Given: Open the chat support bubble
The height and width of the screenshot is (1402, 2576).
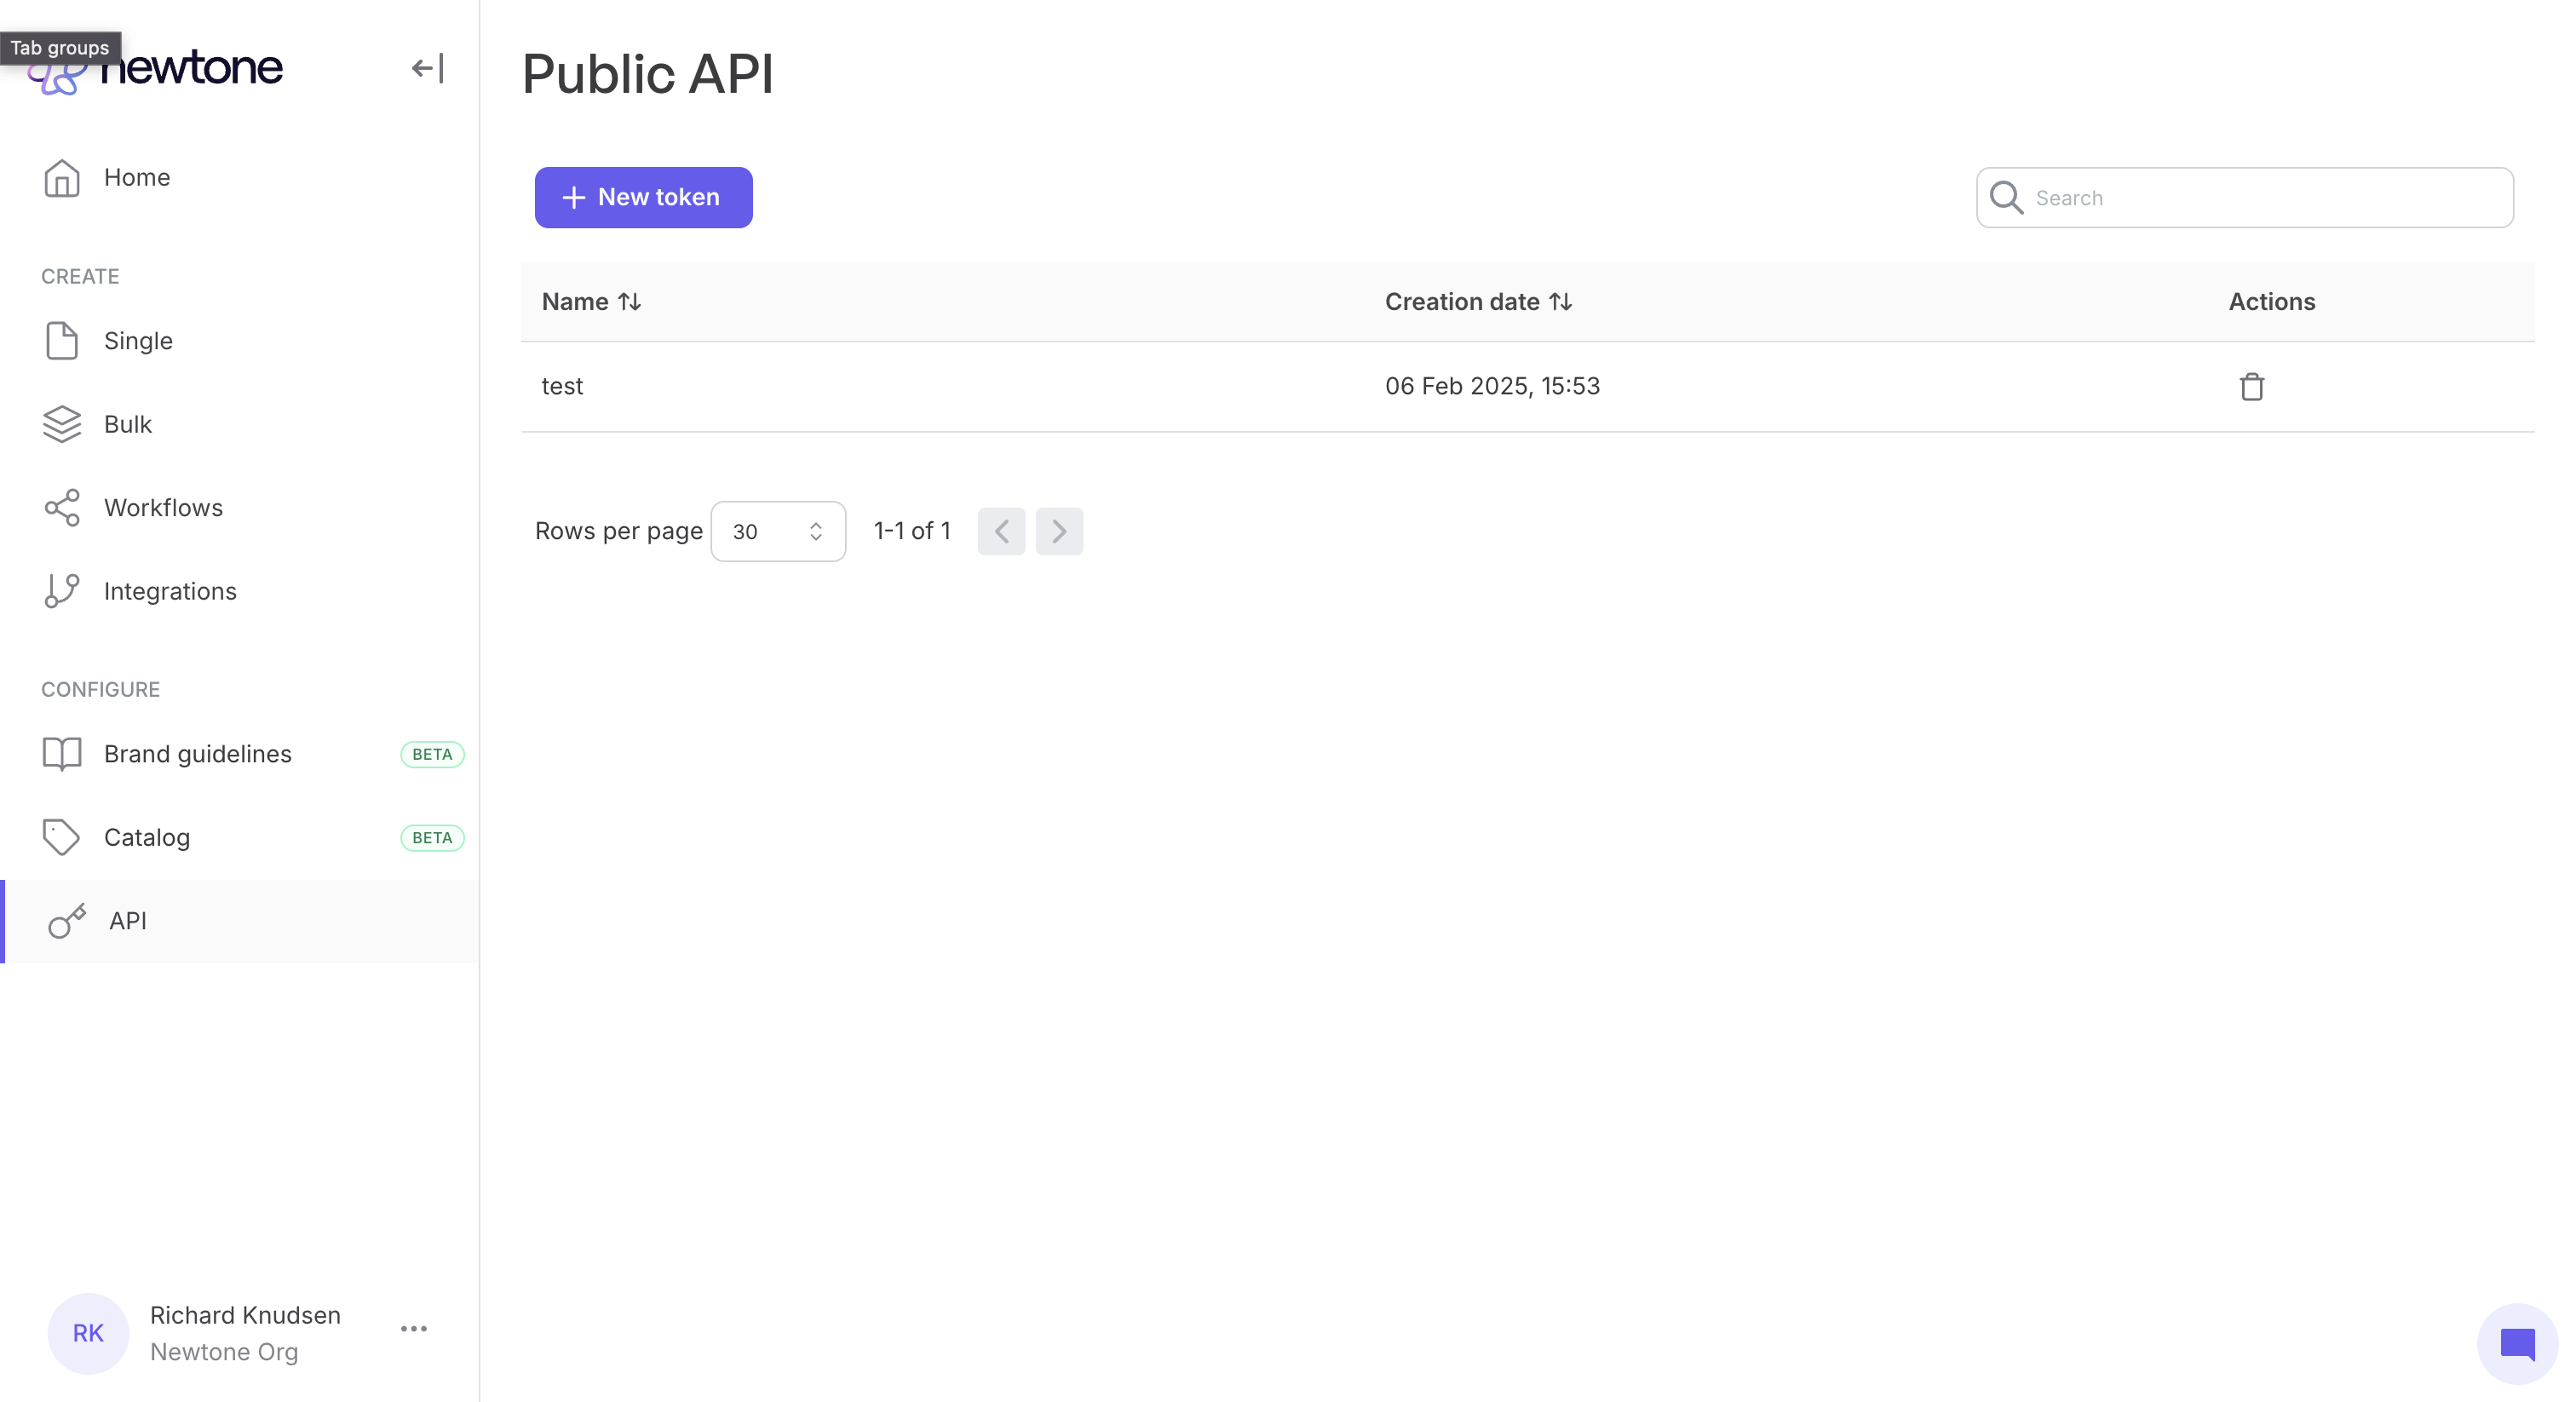Looking at the screenshot, I should point(2516,1343).
